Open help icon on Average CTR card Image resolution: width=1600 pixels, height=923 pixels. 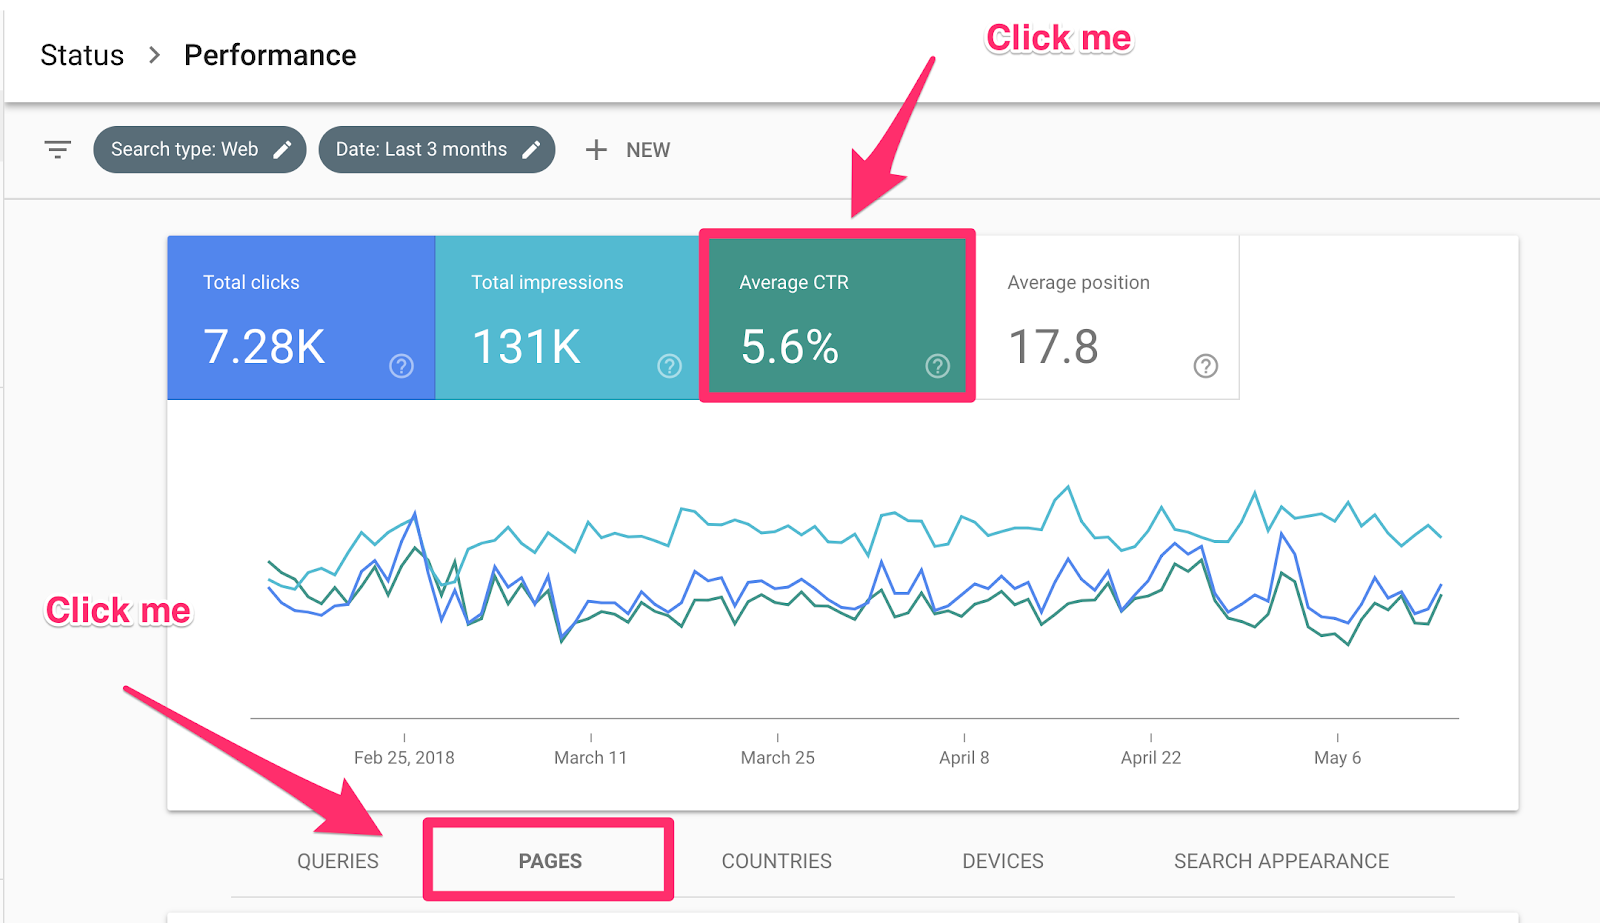click(937, 366)
